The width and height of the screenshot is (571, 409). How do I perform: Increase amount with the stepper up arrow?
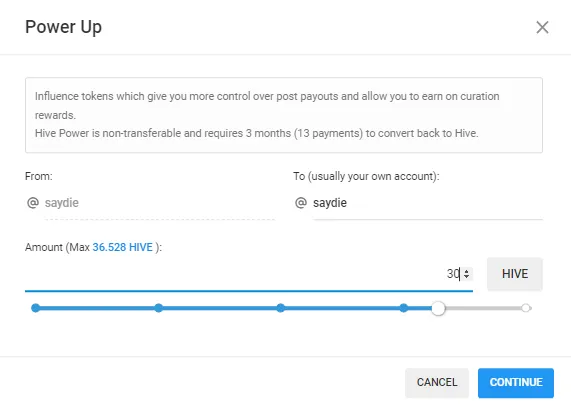coord(466,271)
